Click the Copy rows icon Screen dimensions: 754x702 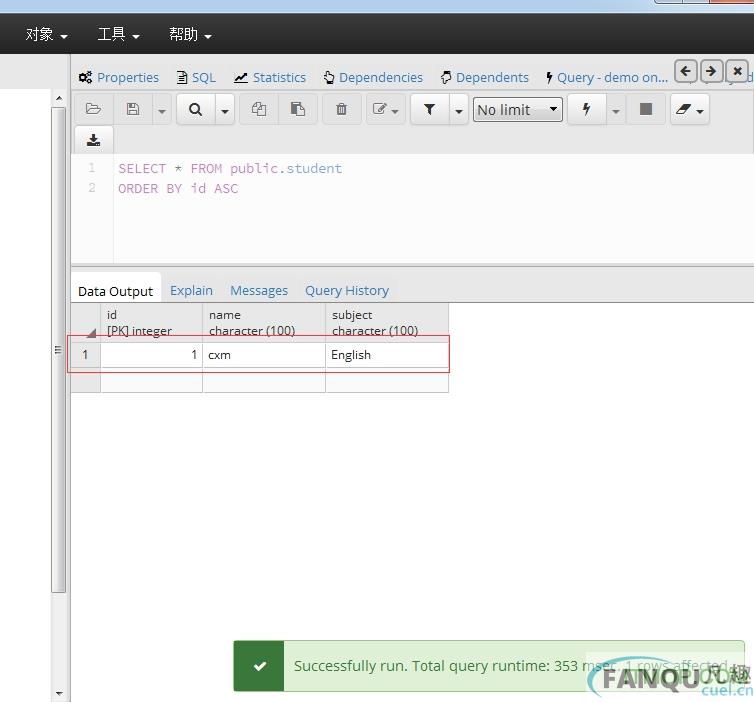pos(259,109)
